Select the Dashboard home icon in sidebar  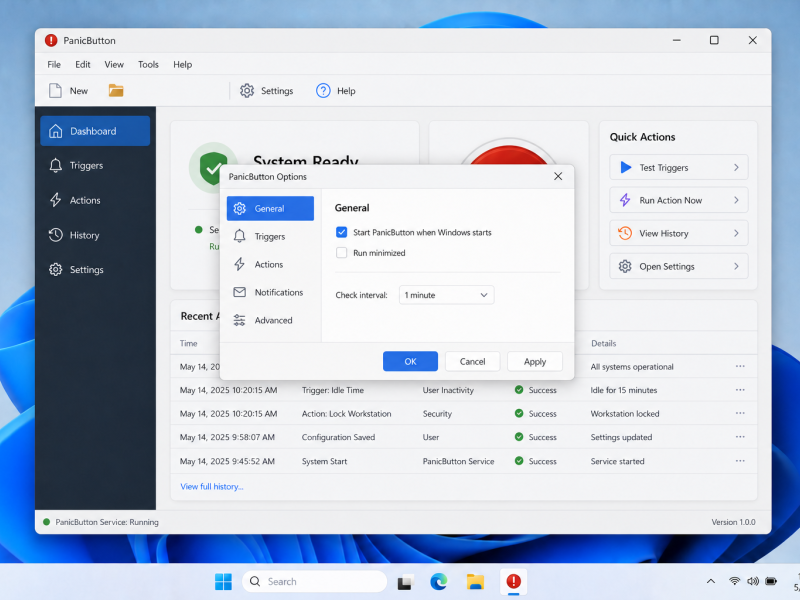click(x=56, y=131)
